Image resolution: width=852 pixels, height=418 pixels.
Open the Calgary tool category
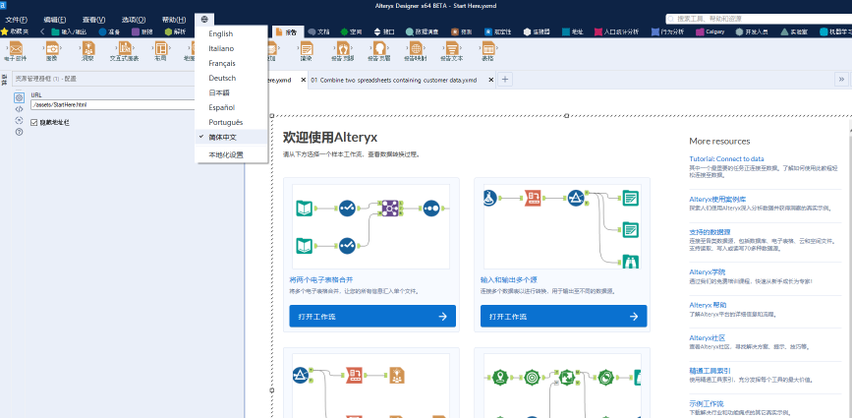(x=710, y=32)
